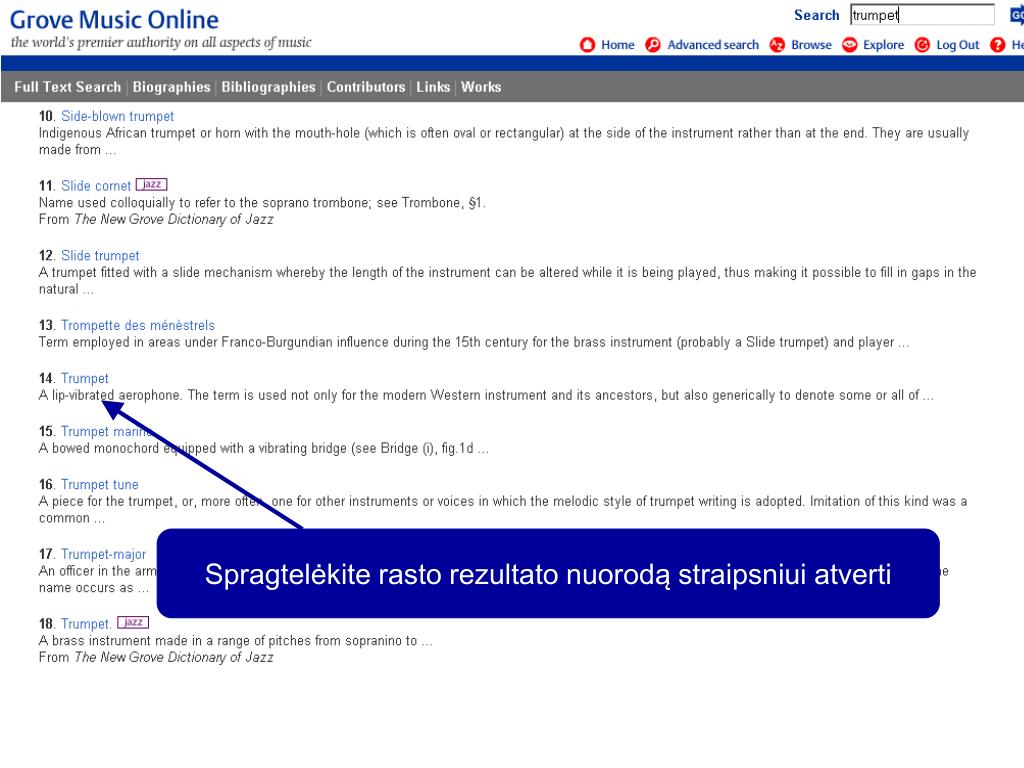Open the Explore link
Viewport: 1024px width, 768px height.
(x=884, y=45)
